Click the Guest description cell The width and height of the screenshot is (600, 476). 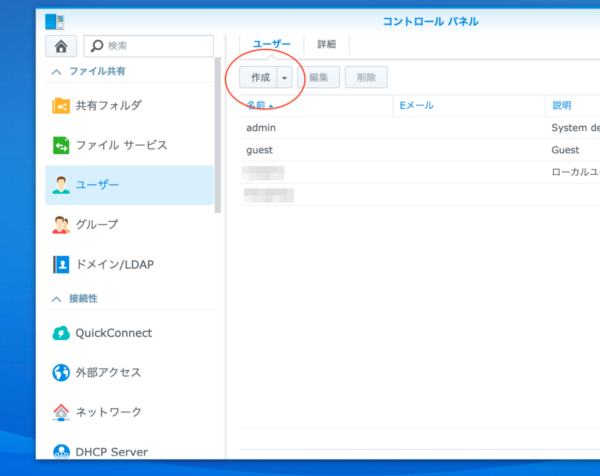[565, 150]
